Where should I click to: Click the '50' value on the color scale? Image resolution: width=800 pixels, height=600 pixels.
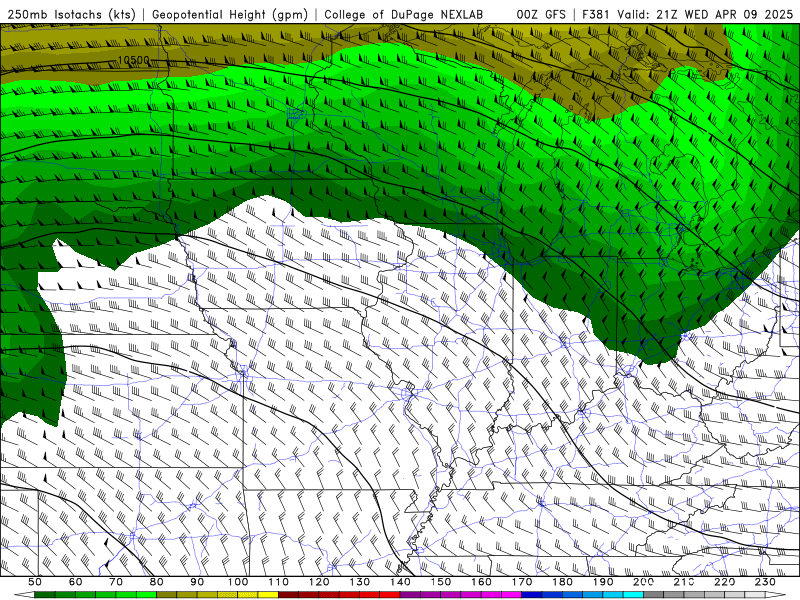point(35,582)
